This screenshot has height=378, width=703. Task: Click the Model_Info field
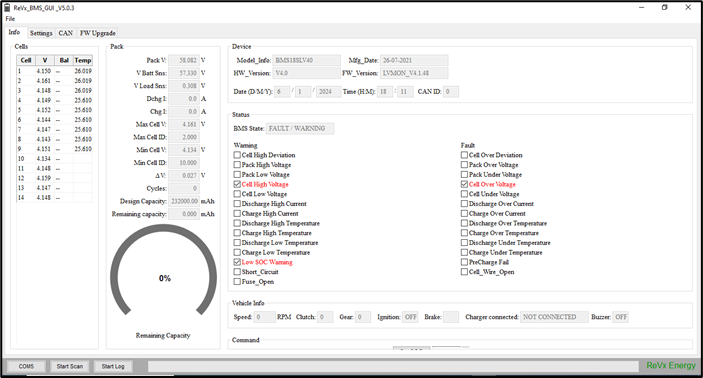click(x=307, y=60)
